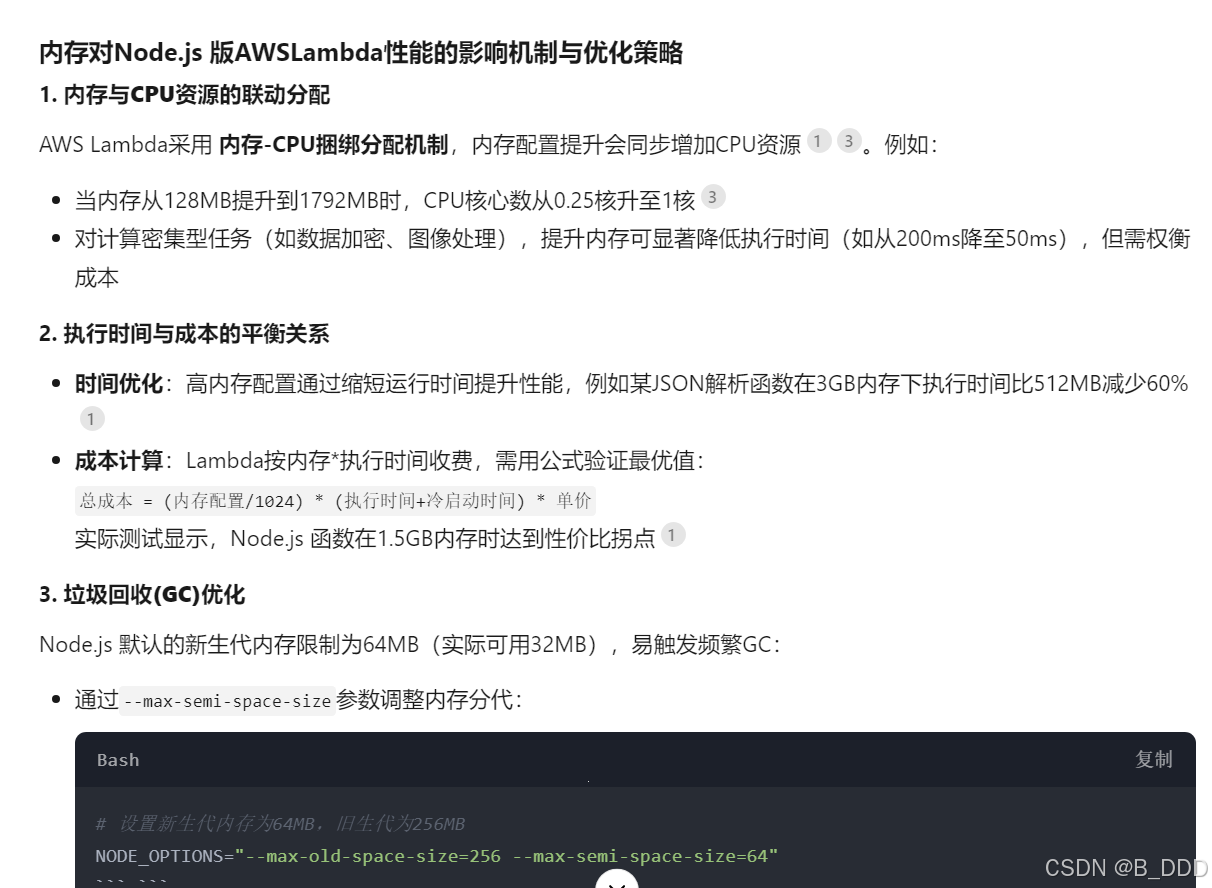1212x888 pixels.
Task: Click the 总成本 cost formula snippet
Action: [x=335, y=500]
